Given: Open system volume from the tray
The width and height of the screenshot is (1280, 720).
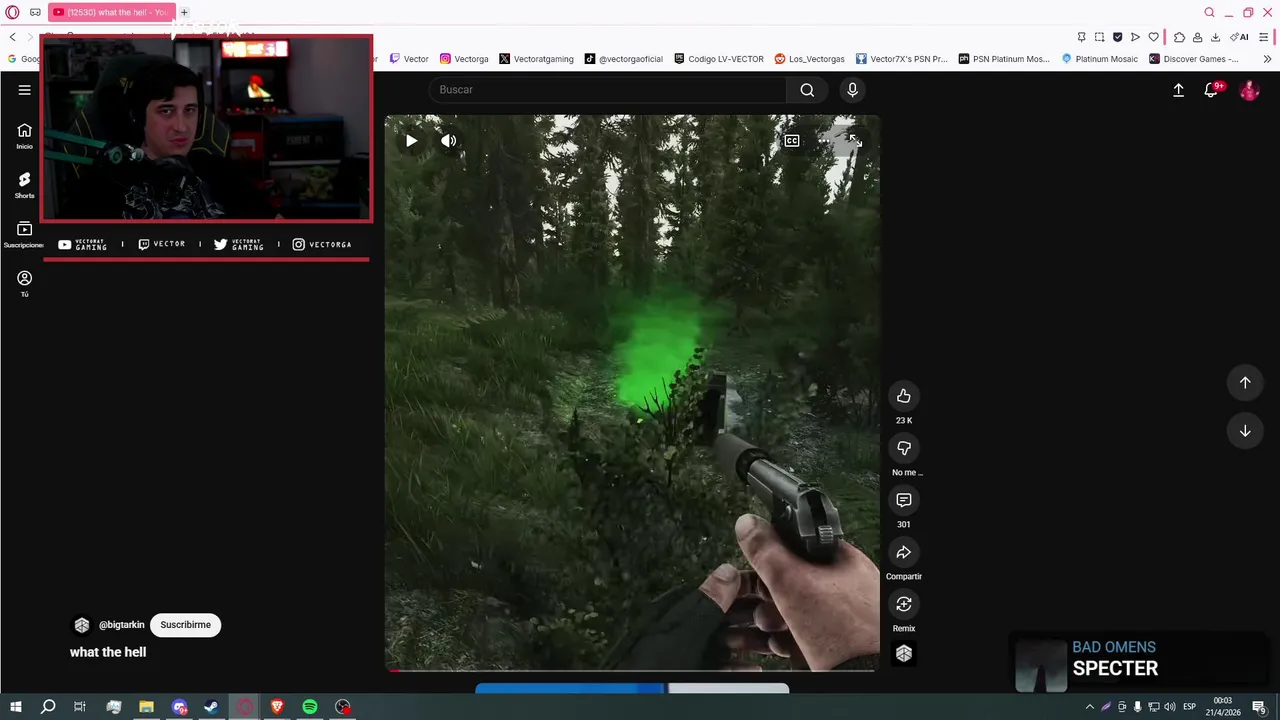Looking at the screenshot, I should pos(1170,707).
